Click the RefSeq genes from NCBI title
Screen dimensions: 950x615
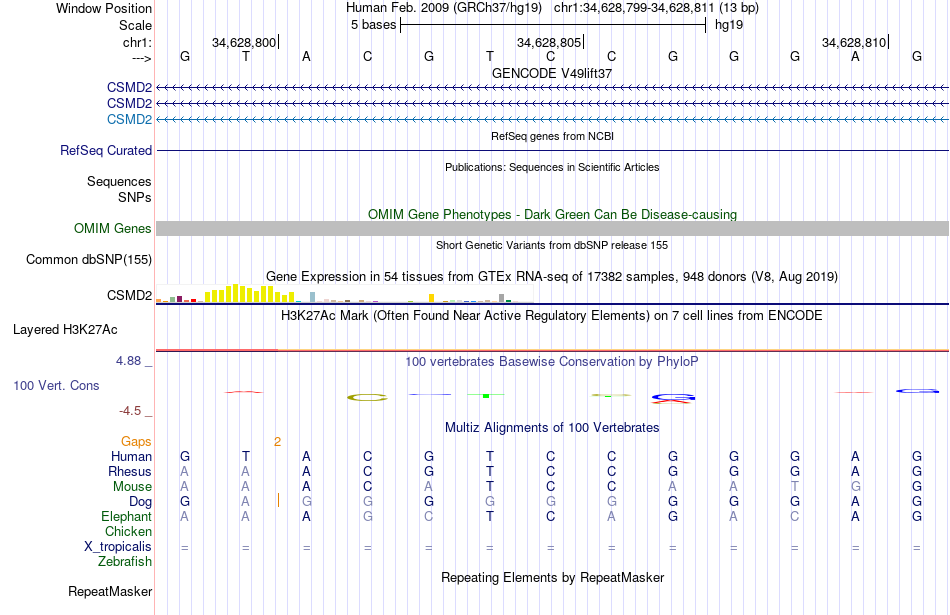pos(552,136)
